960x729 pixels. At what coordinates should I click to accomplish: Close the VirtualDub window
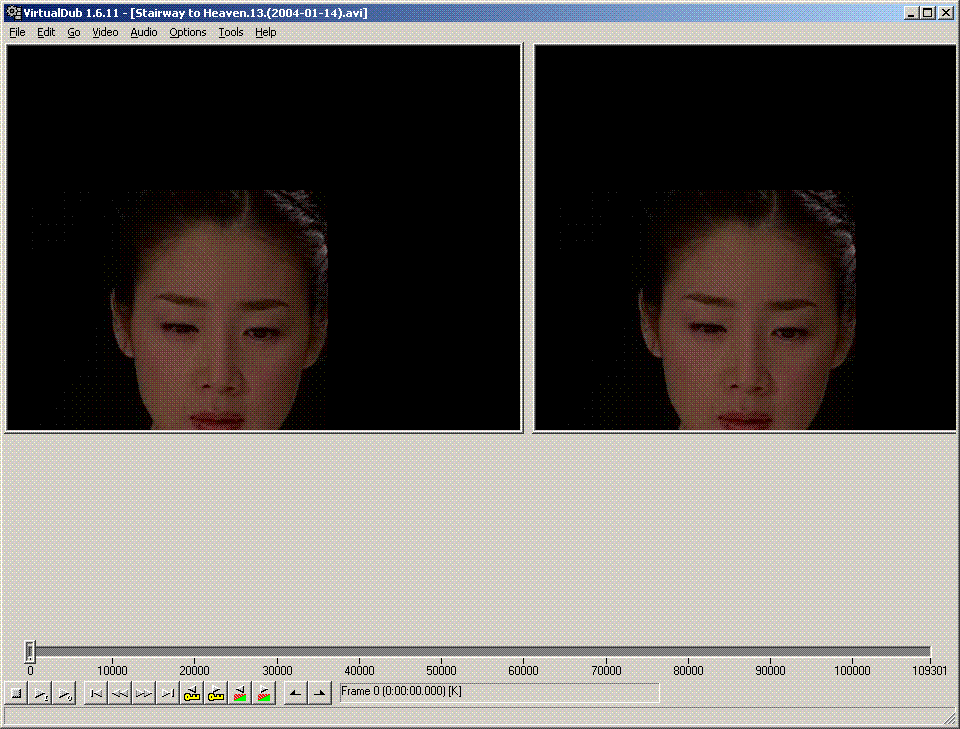945,13
